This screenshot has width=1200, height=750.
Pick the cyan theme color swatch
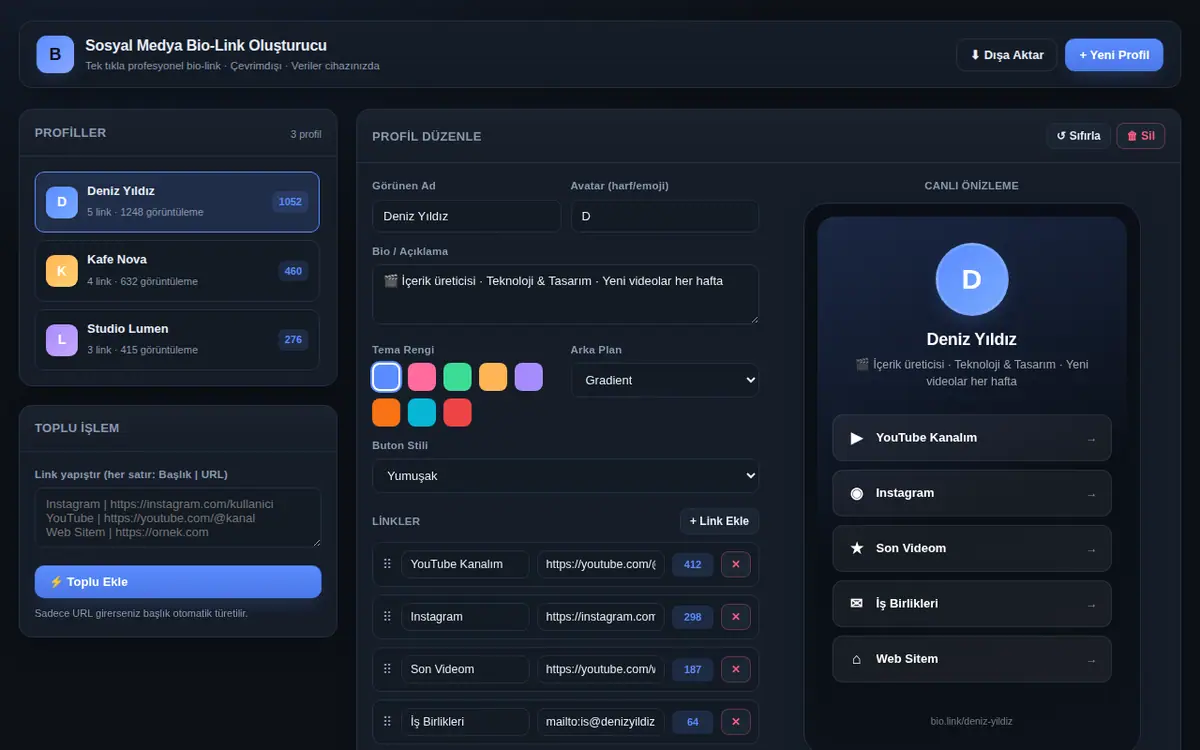point(422,412)
